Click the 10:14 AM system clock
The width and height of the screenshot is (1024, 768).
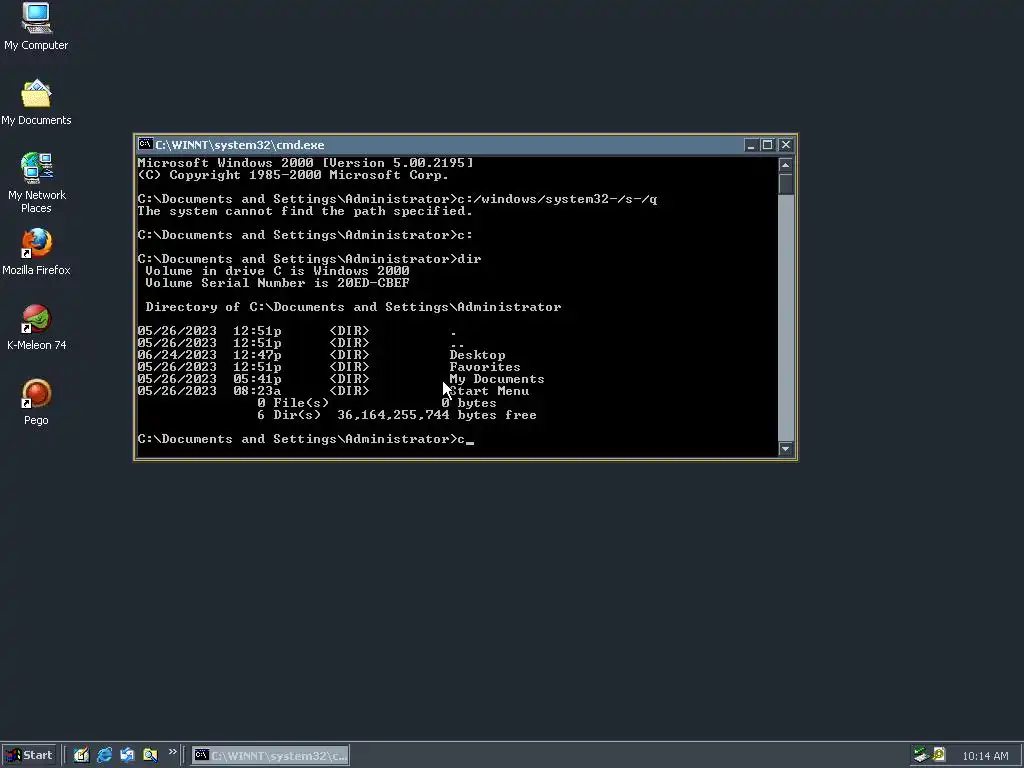pyautogui.click(x=985, y=756)
